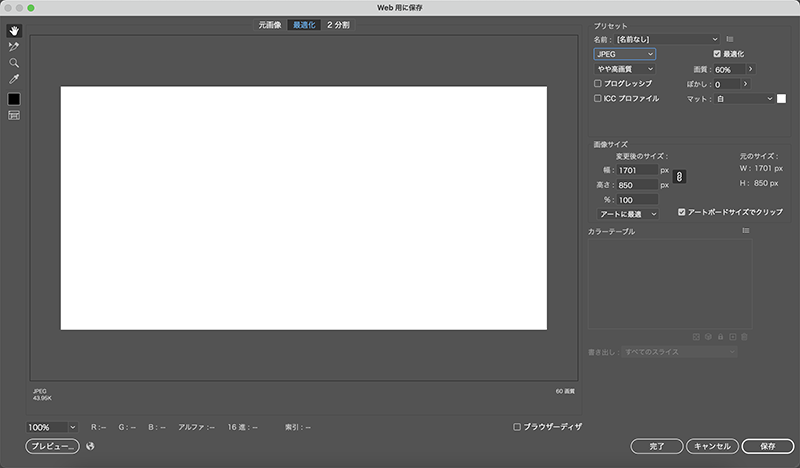
Task: Open the マット color dropdown
Action: click(744, 99)
